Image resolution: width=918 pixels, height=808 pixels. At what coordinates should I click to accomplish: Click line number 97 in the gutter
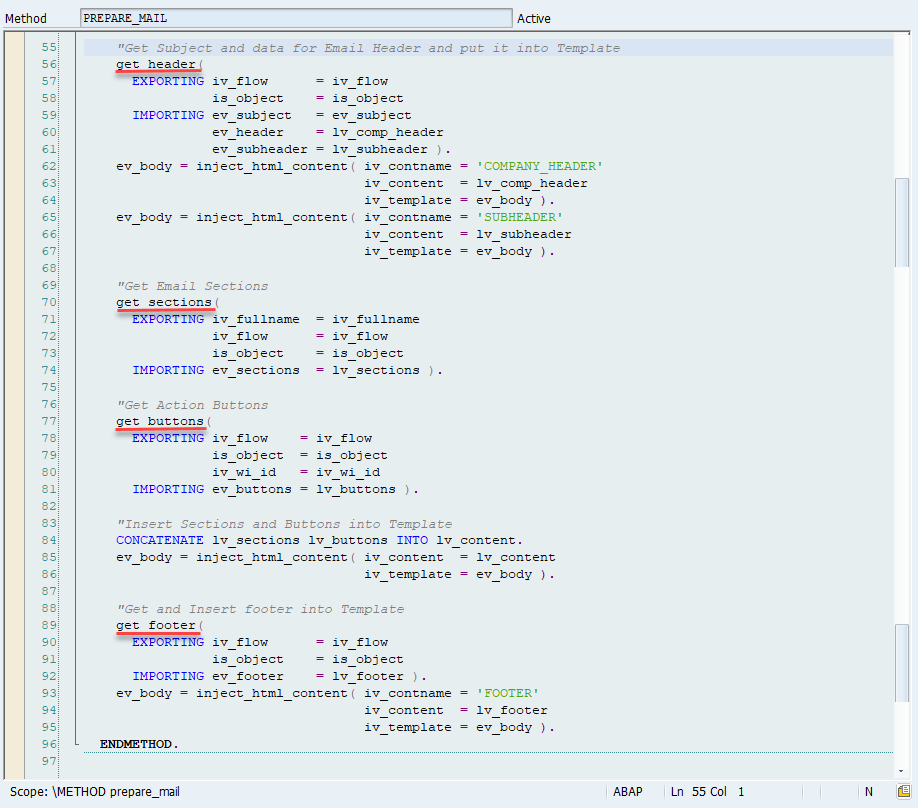pyautogui.click(x=49, y=761)
